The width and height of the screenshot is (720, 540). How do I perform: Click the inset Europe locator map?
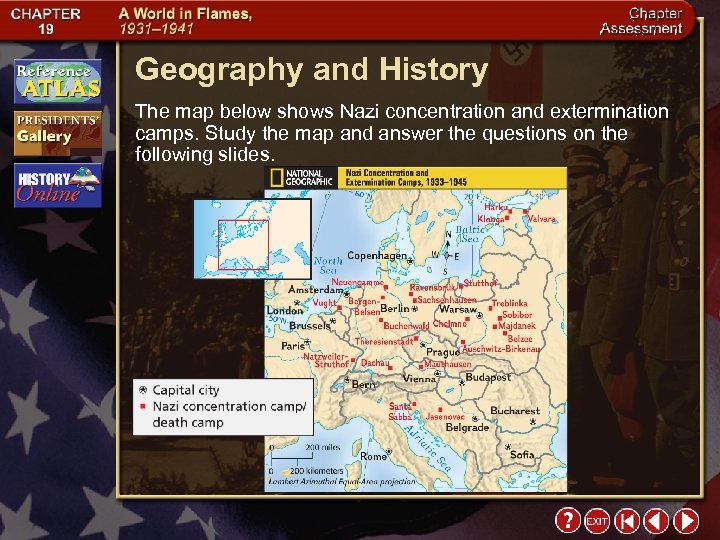tap(253, 239)
